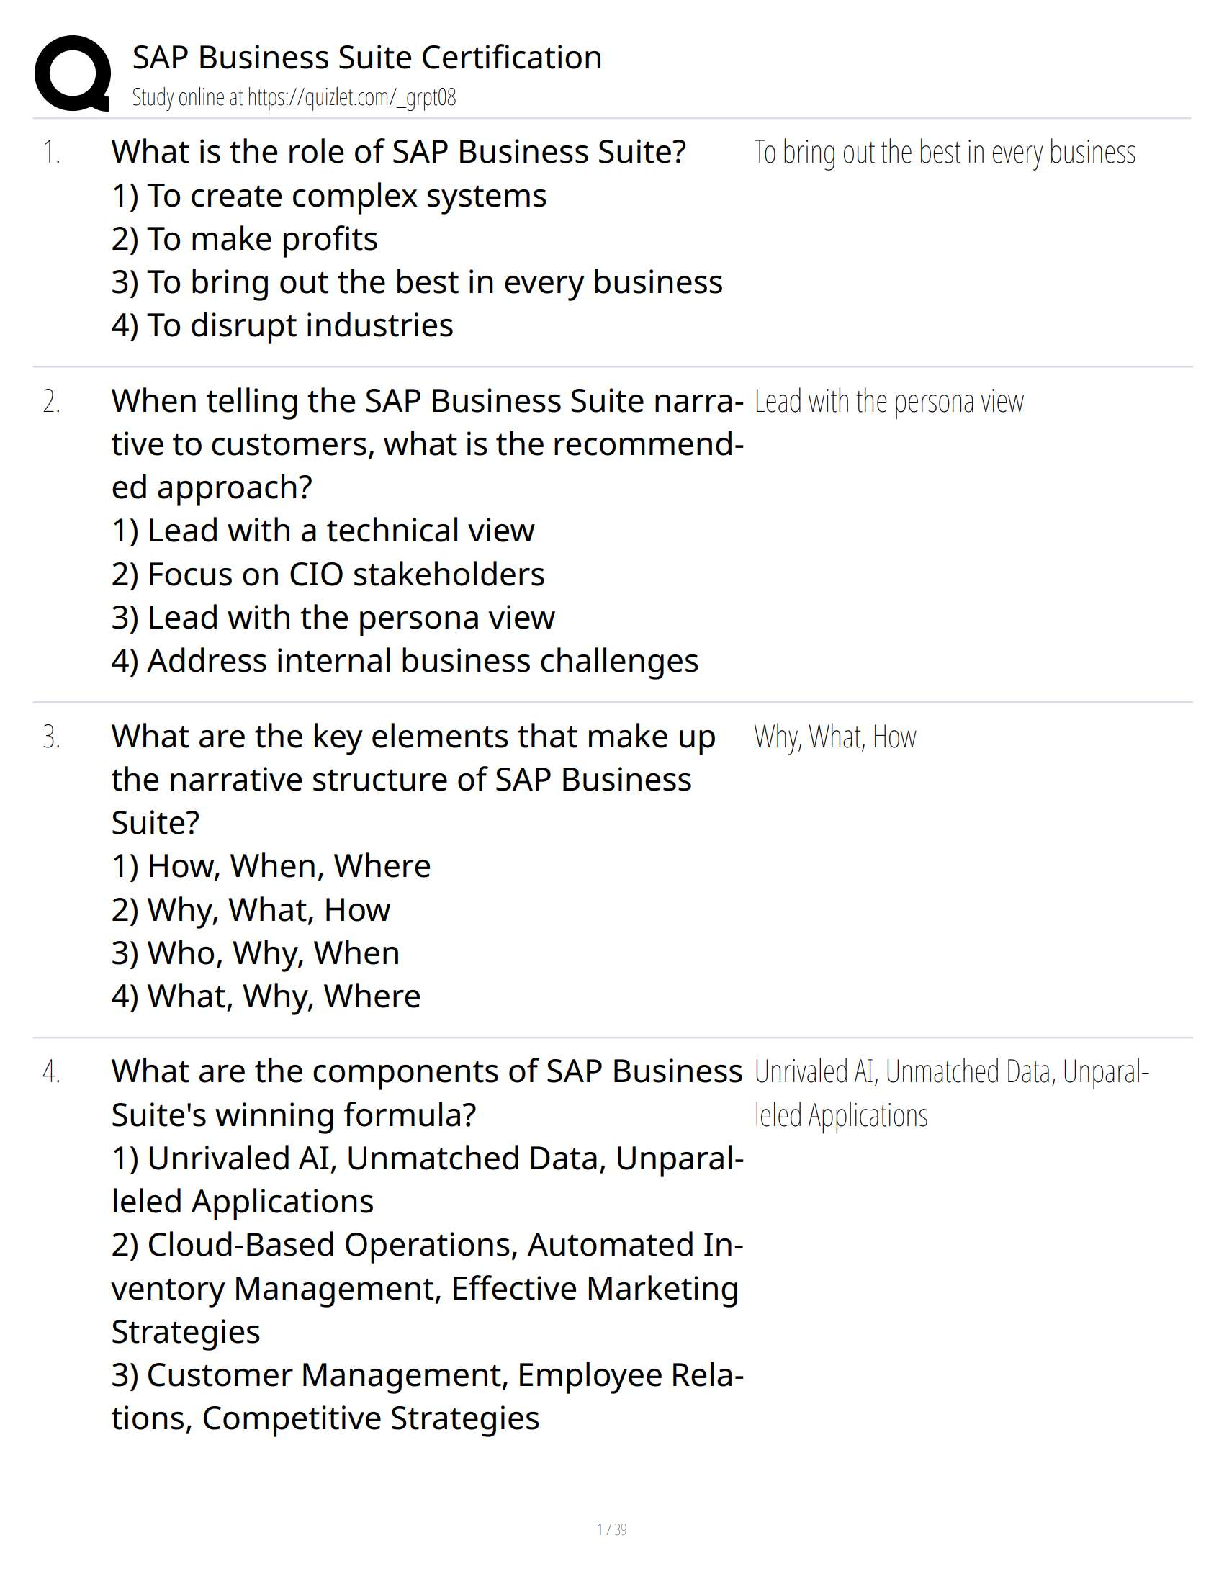Select option 'Focus on CIO stakeholders'
This screenshot has width=1224, height=1584.
pos(328,574)
